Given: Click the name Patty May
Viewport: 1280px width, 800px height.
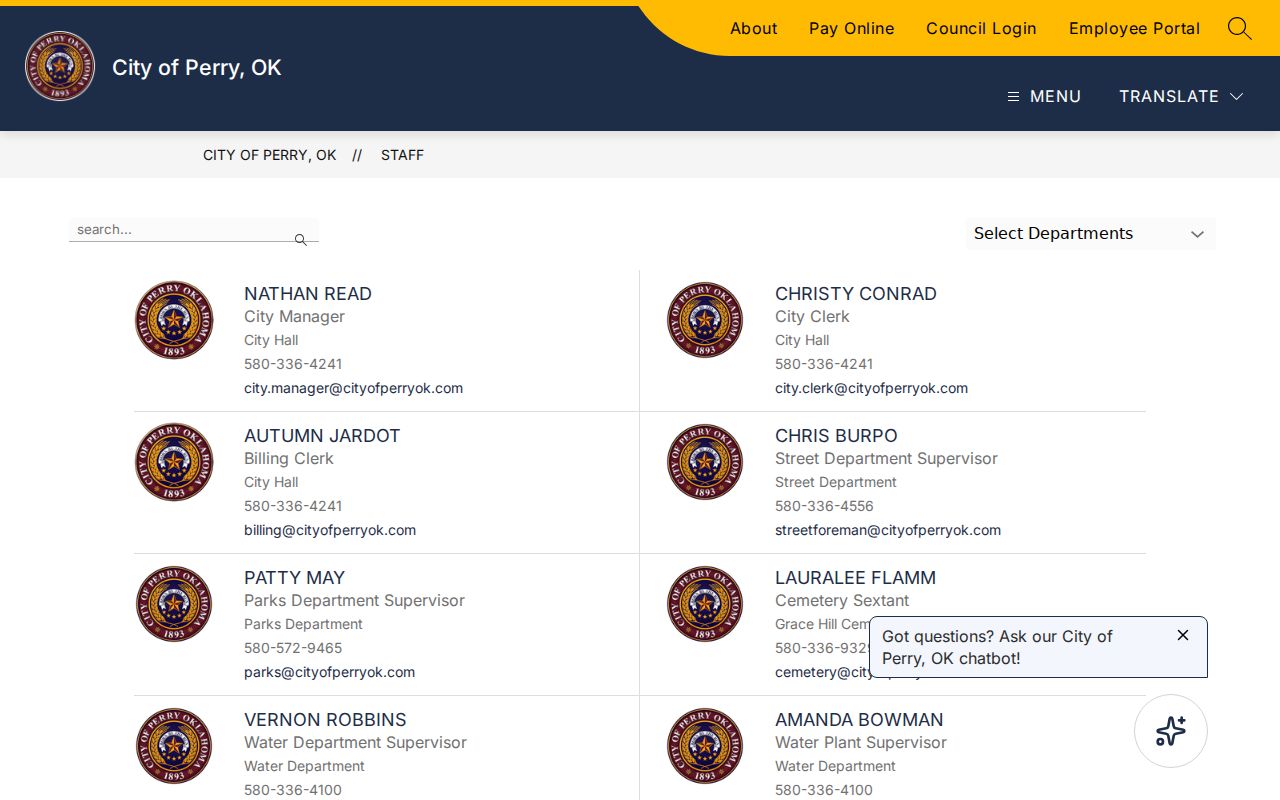Looking at the screenshot, I should (x=294, y=577).
